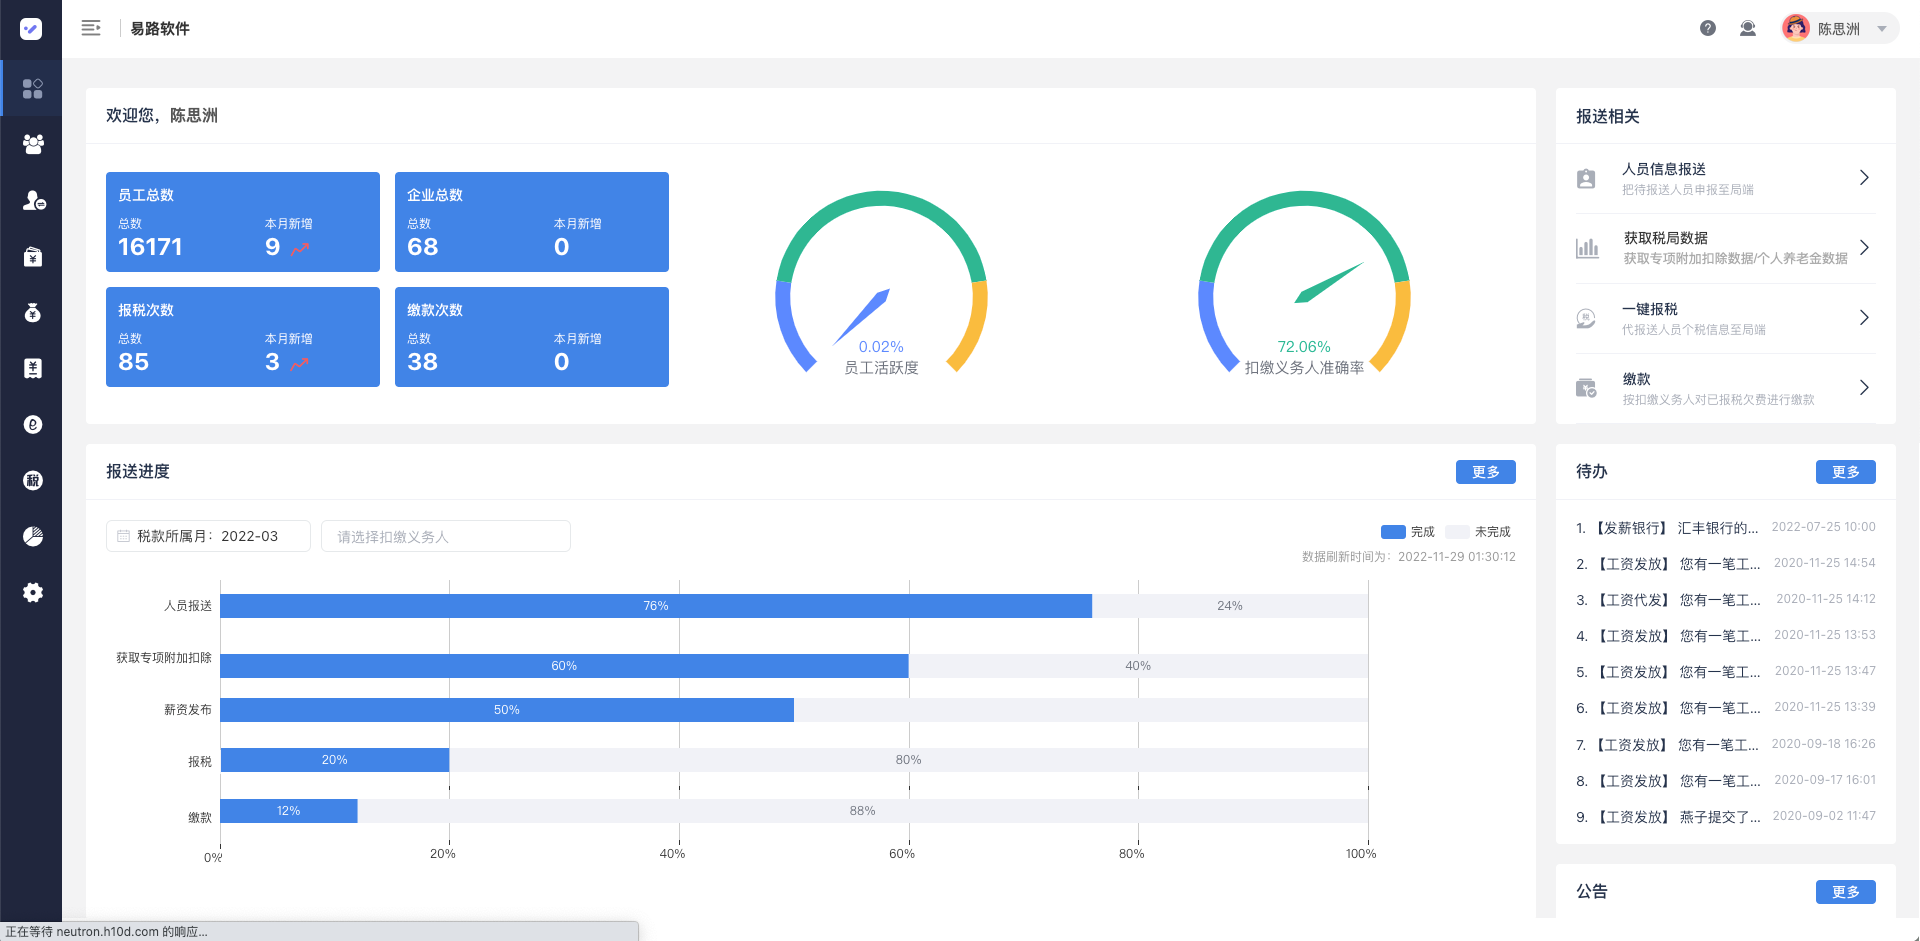Click the customer service headset icon
1920x941 pixels.
coord(1748,28)
